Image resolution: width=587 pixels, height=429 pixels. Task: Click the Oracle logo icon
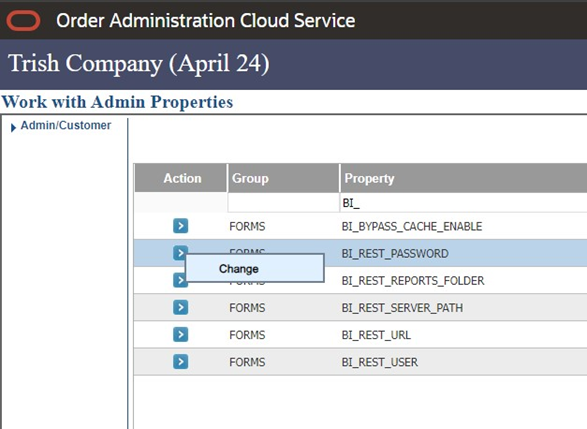tap(23, 21)
